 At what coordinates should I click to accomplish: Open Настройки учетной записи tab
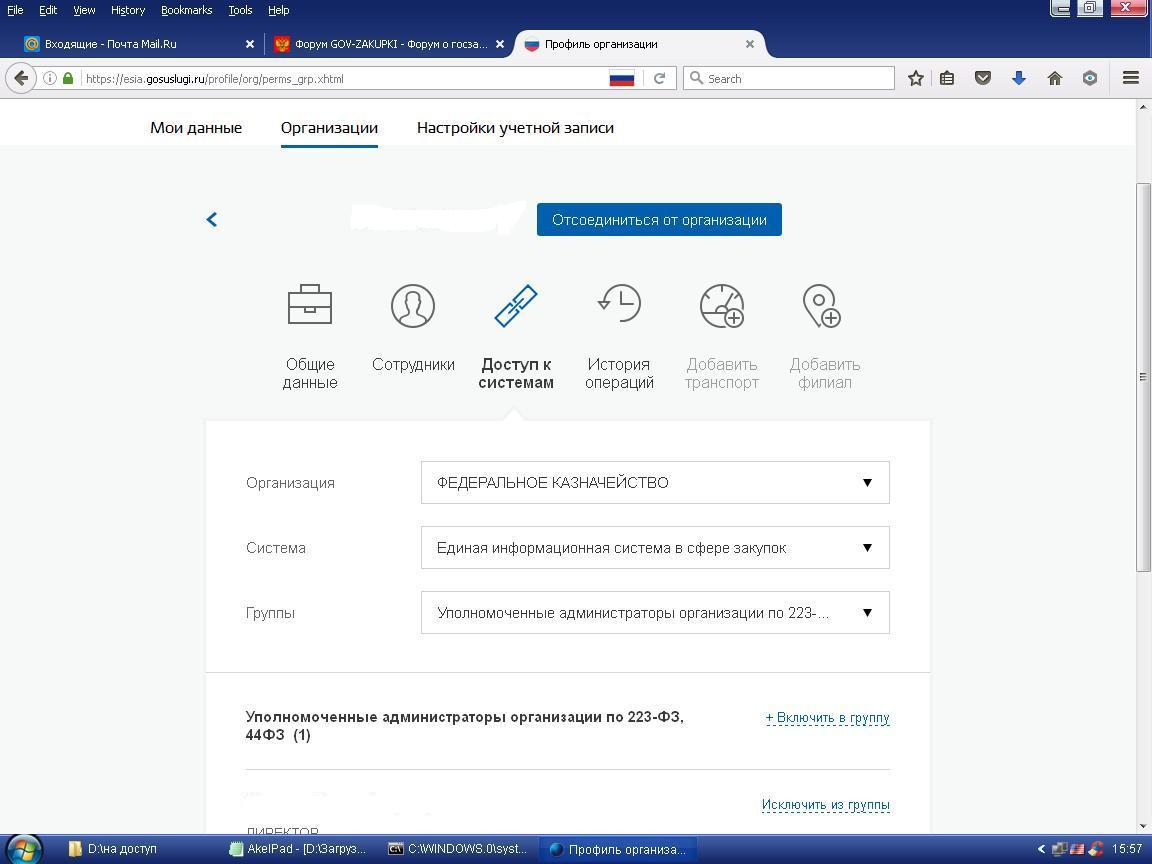[515, 128]
